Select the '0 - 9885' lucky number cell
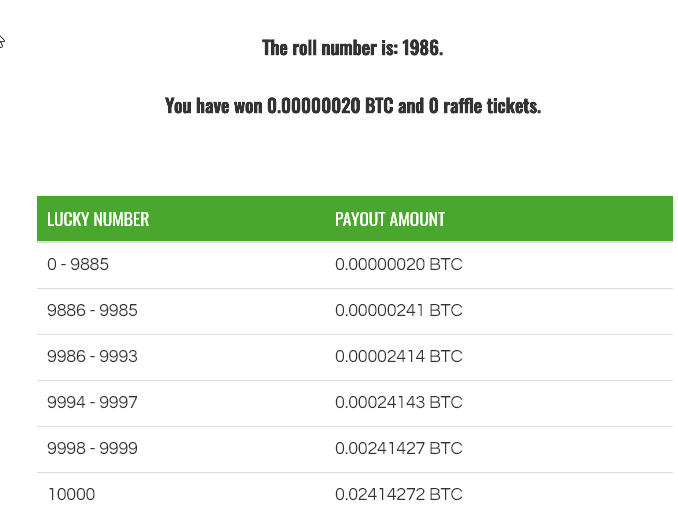The image size is (678, 532). click(x=78, y=265)
